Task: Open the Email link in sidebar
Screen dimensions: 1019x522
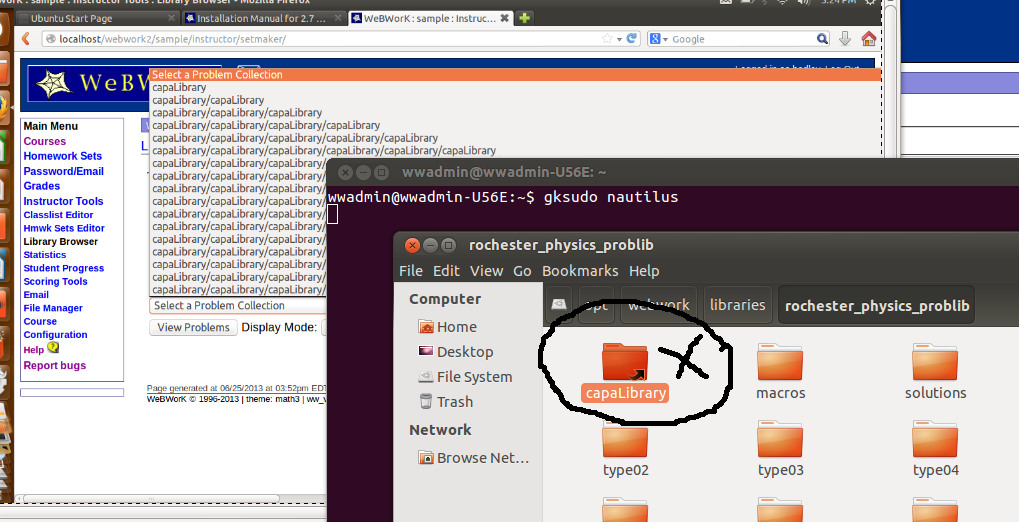Action: click(x=36, y=294)
